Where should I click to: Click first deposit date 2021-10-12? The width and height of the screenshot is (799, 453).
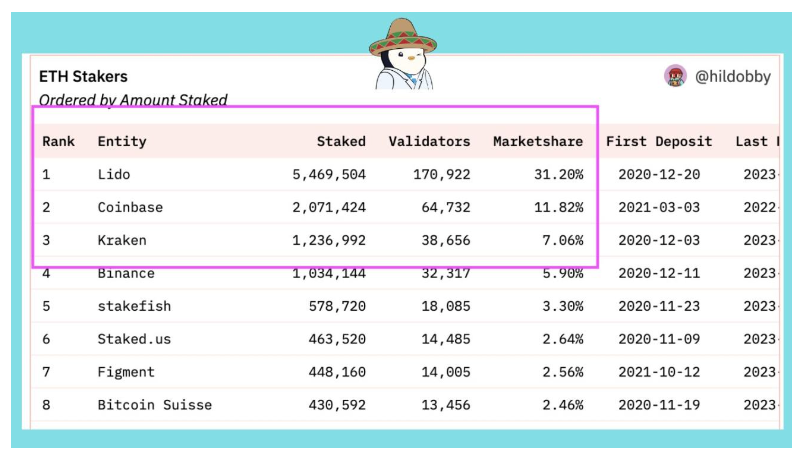tap(659, 372)
